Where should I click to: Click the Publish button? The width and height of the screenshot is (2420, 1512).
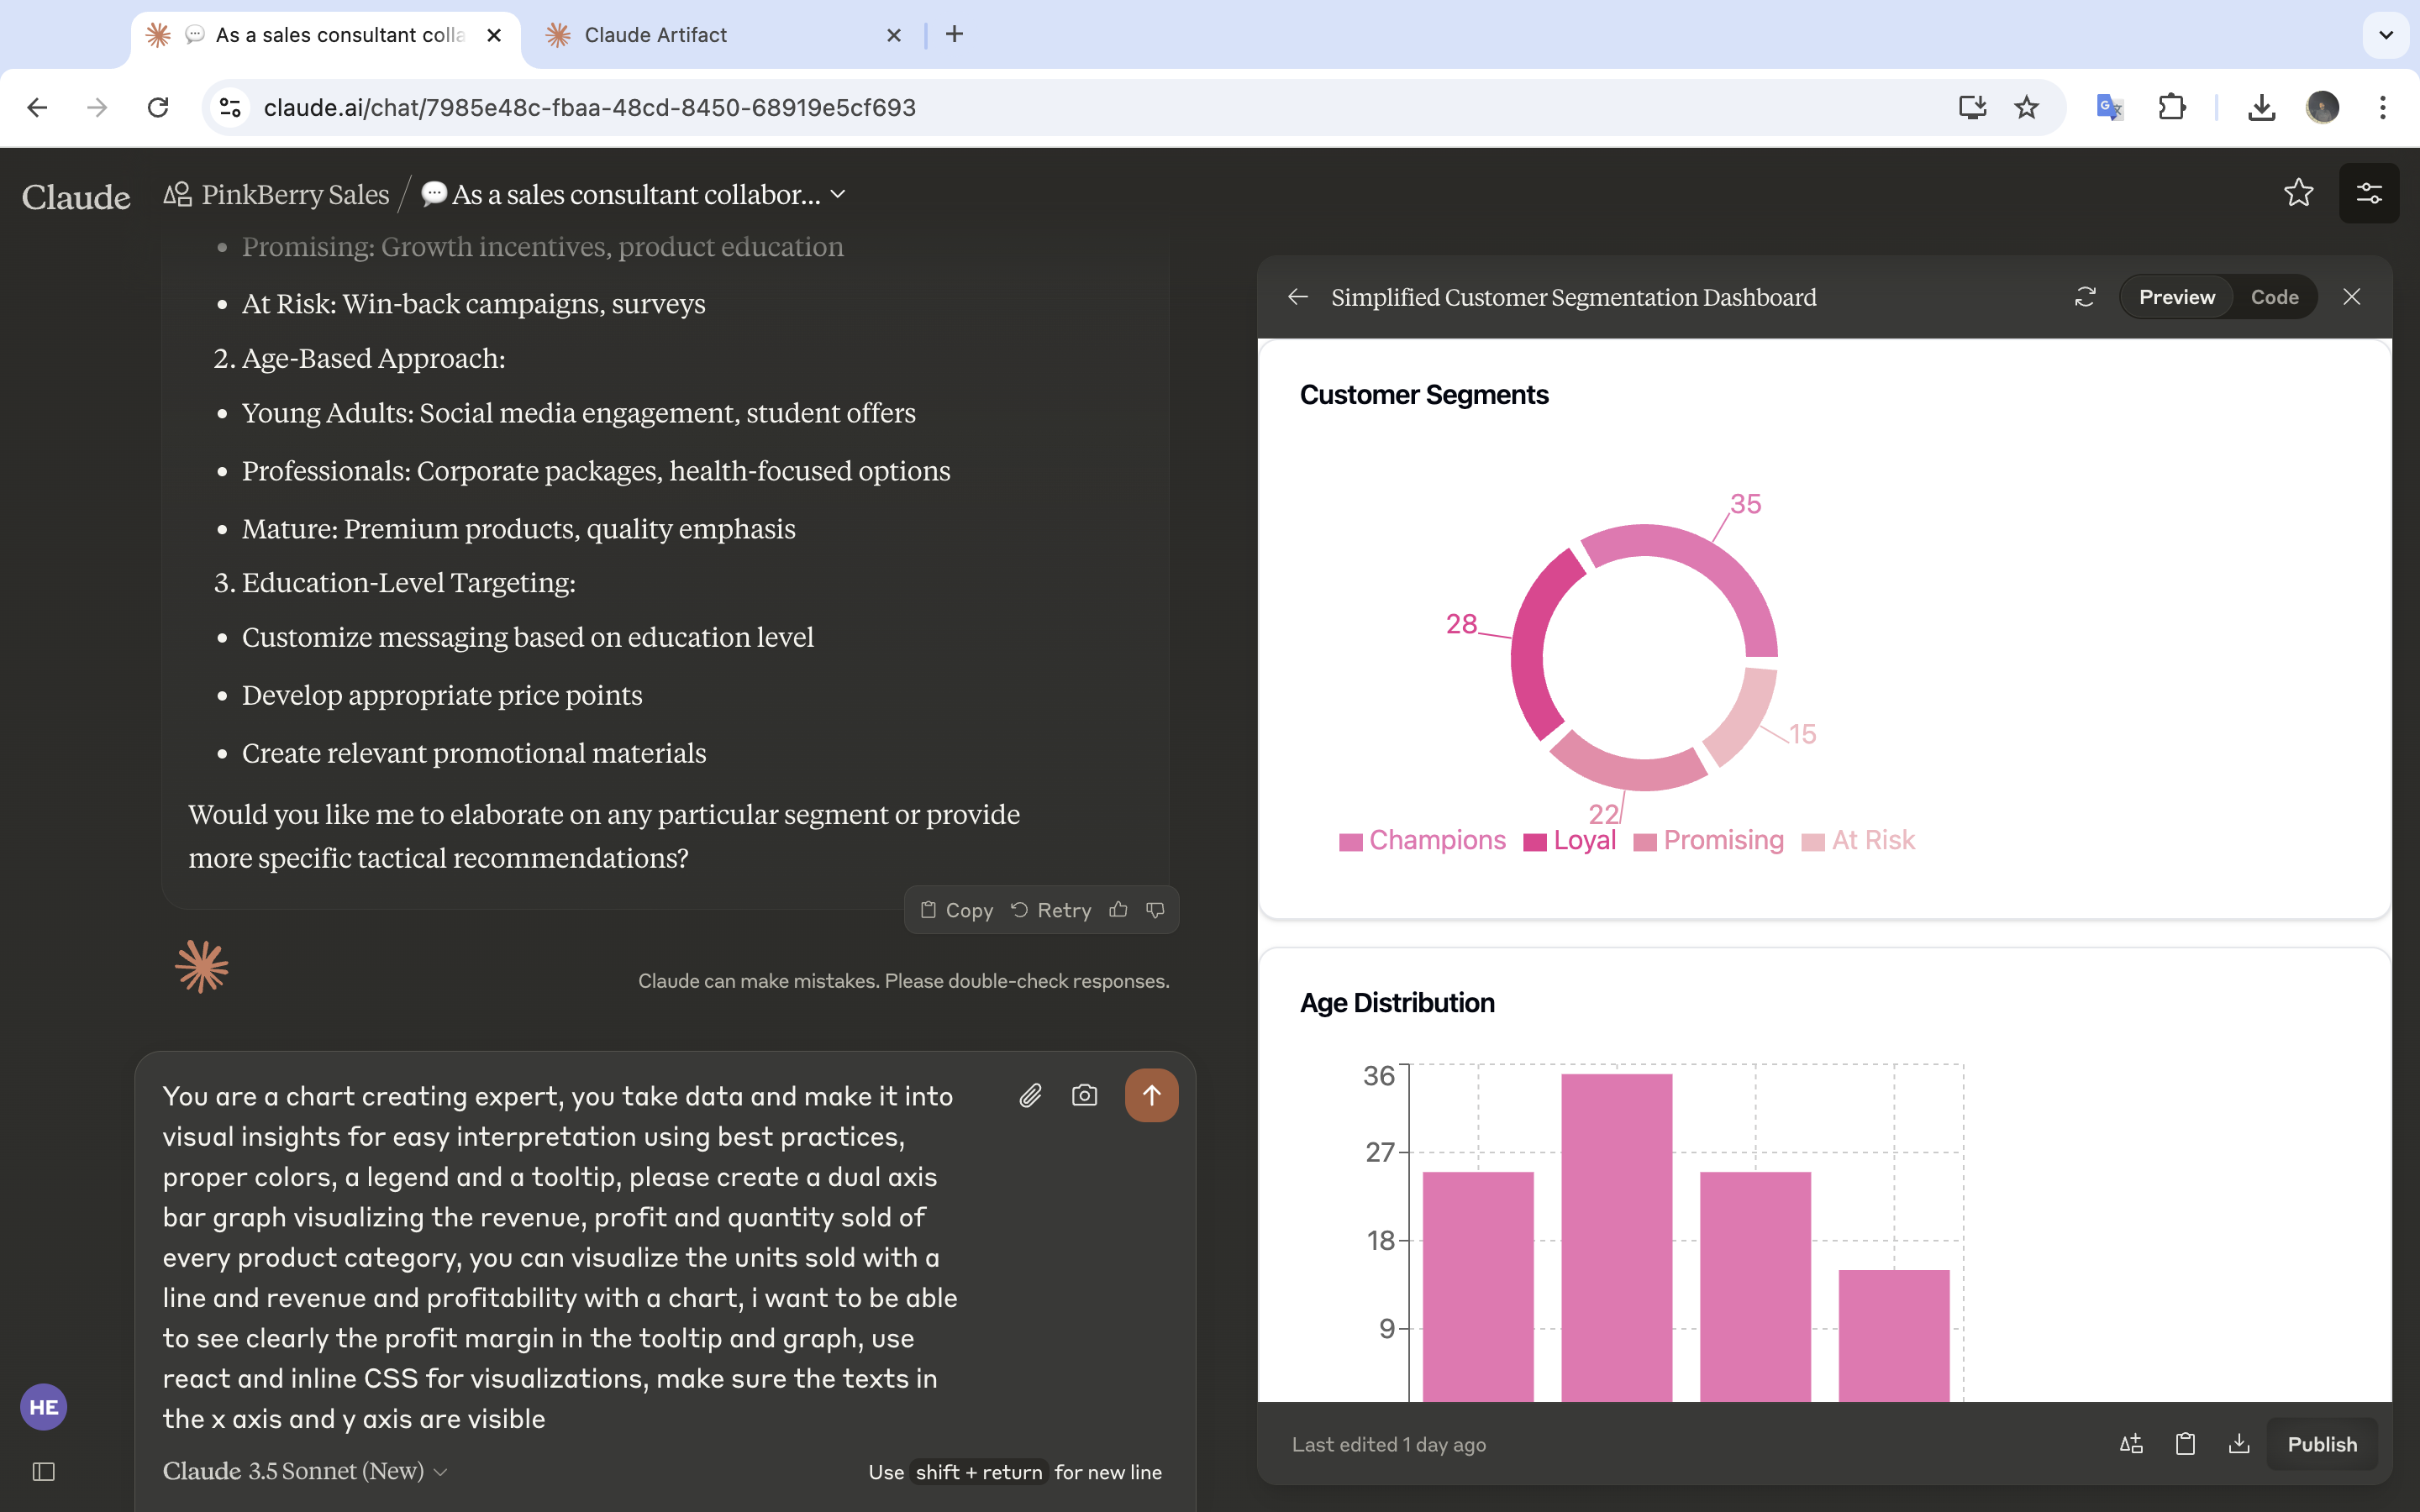pos(2321,1443)
